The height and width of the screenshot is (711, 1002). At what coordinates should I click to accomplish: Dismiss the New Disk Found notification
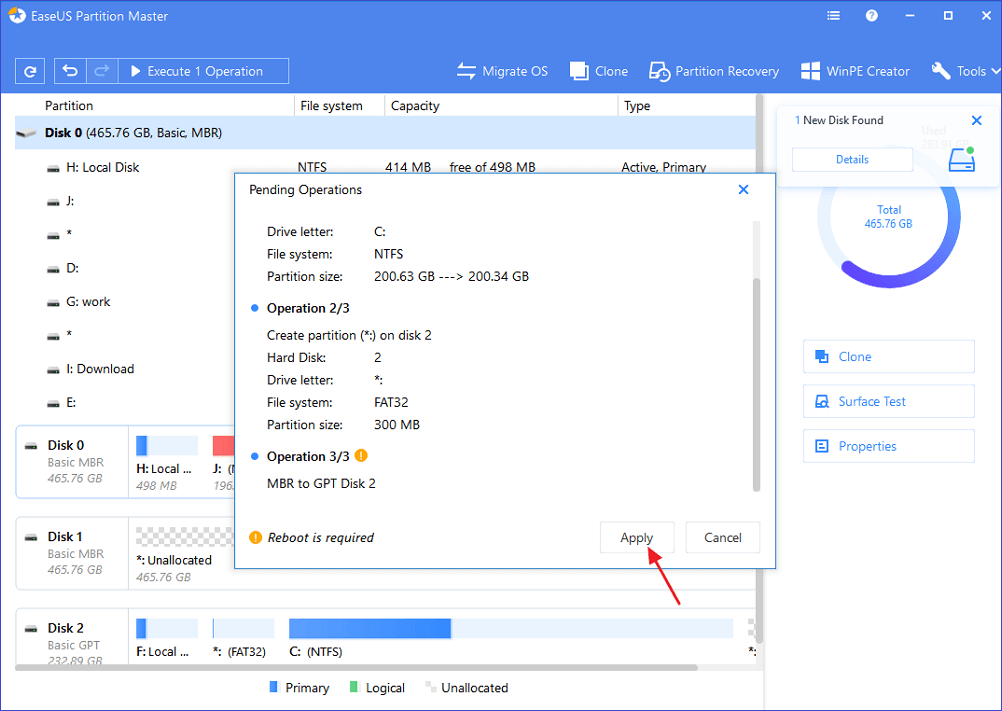[976, 120]
